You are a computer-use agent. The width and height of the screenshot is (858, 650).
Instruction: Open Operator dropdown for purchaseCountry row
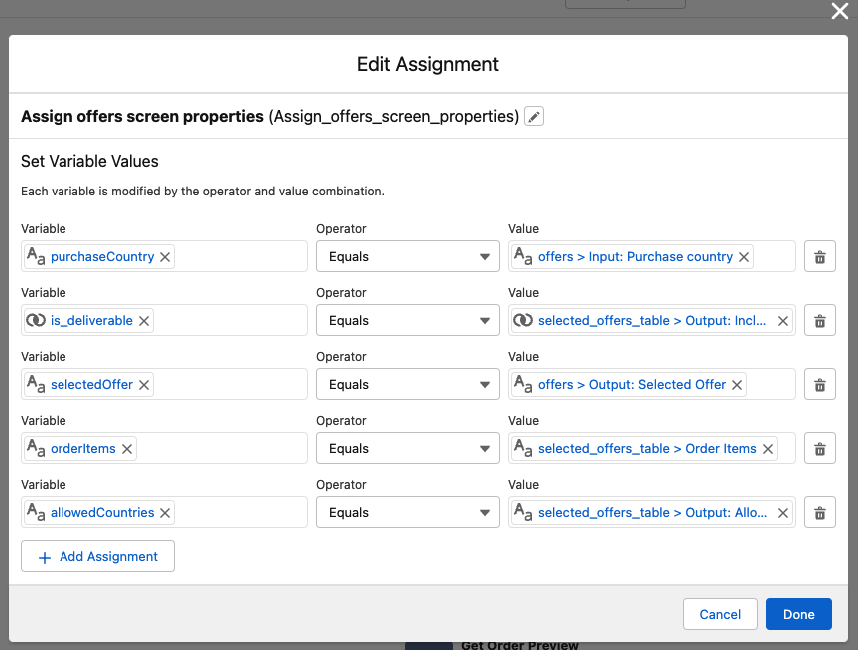pyautogui.click(x=407, y=257)
